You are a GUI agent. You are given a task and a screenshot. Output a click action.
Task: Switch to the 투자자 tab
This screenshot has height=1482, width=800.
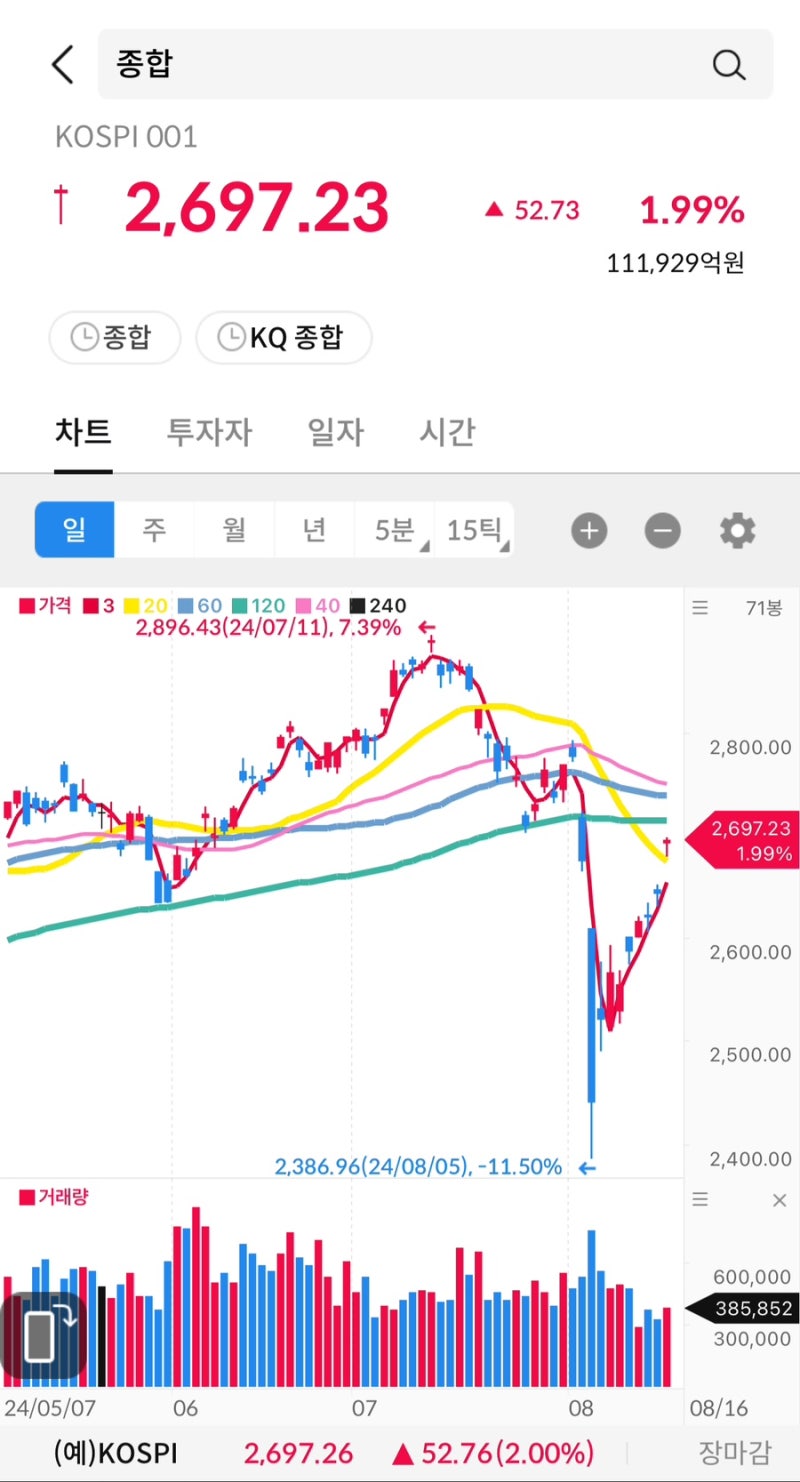[208, 432]
